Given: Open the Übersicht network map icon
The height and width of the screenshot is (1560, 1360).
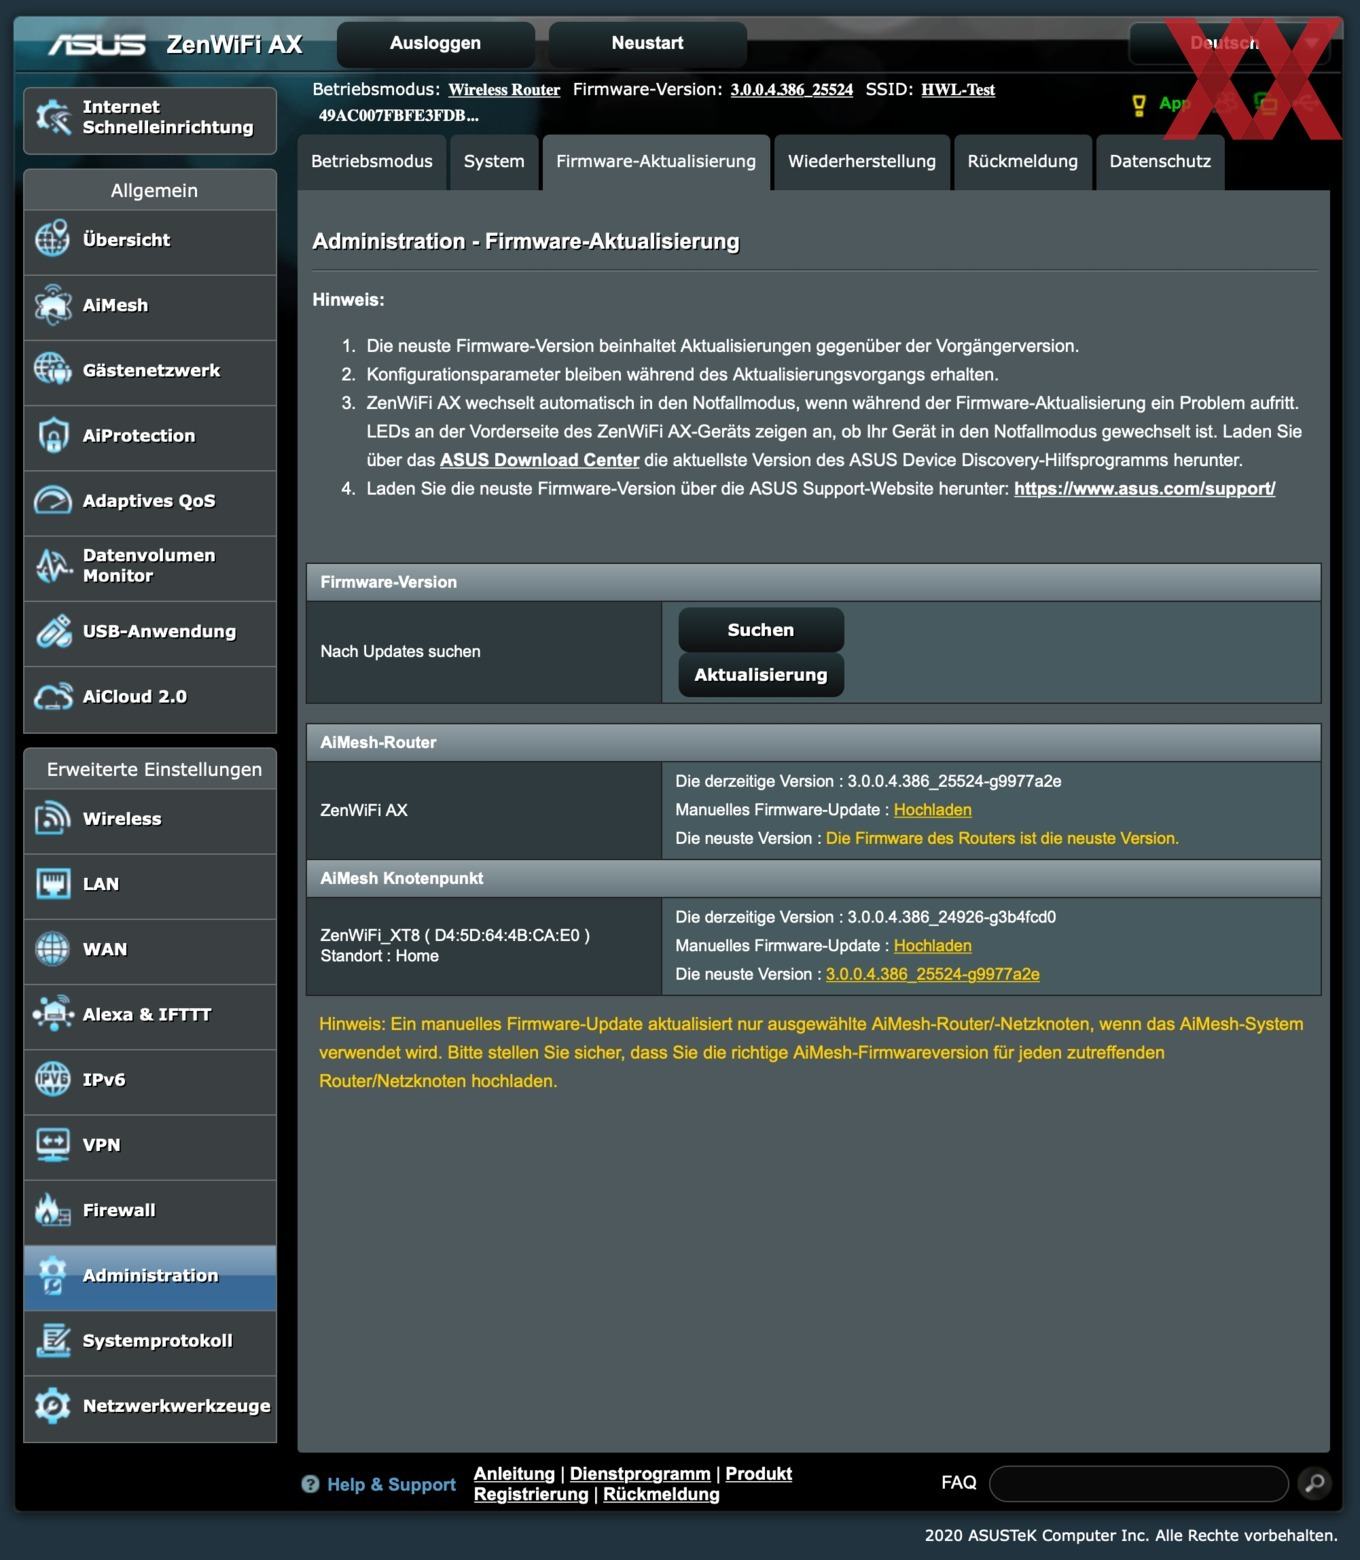Looking at the screenshot, I should (53, 240).
